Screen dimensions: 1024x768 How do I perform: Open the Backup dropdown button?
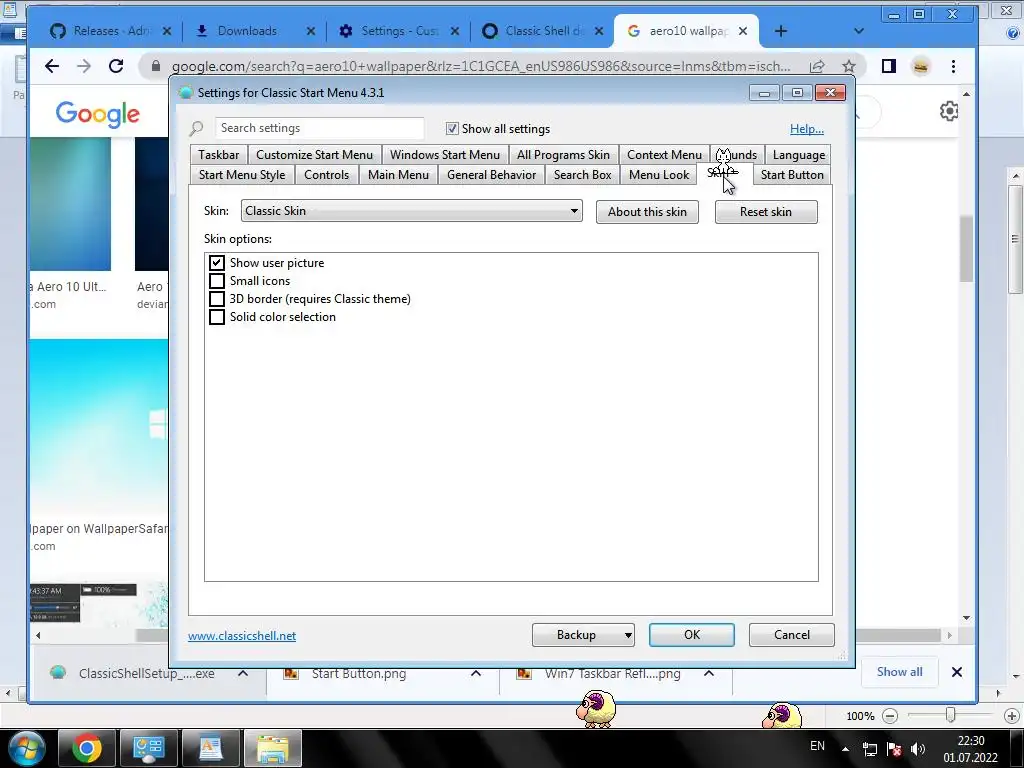[x=583, y=635]
